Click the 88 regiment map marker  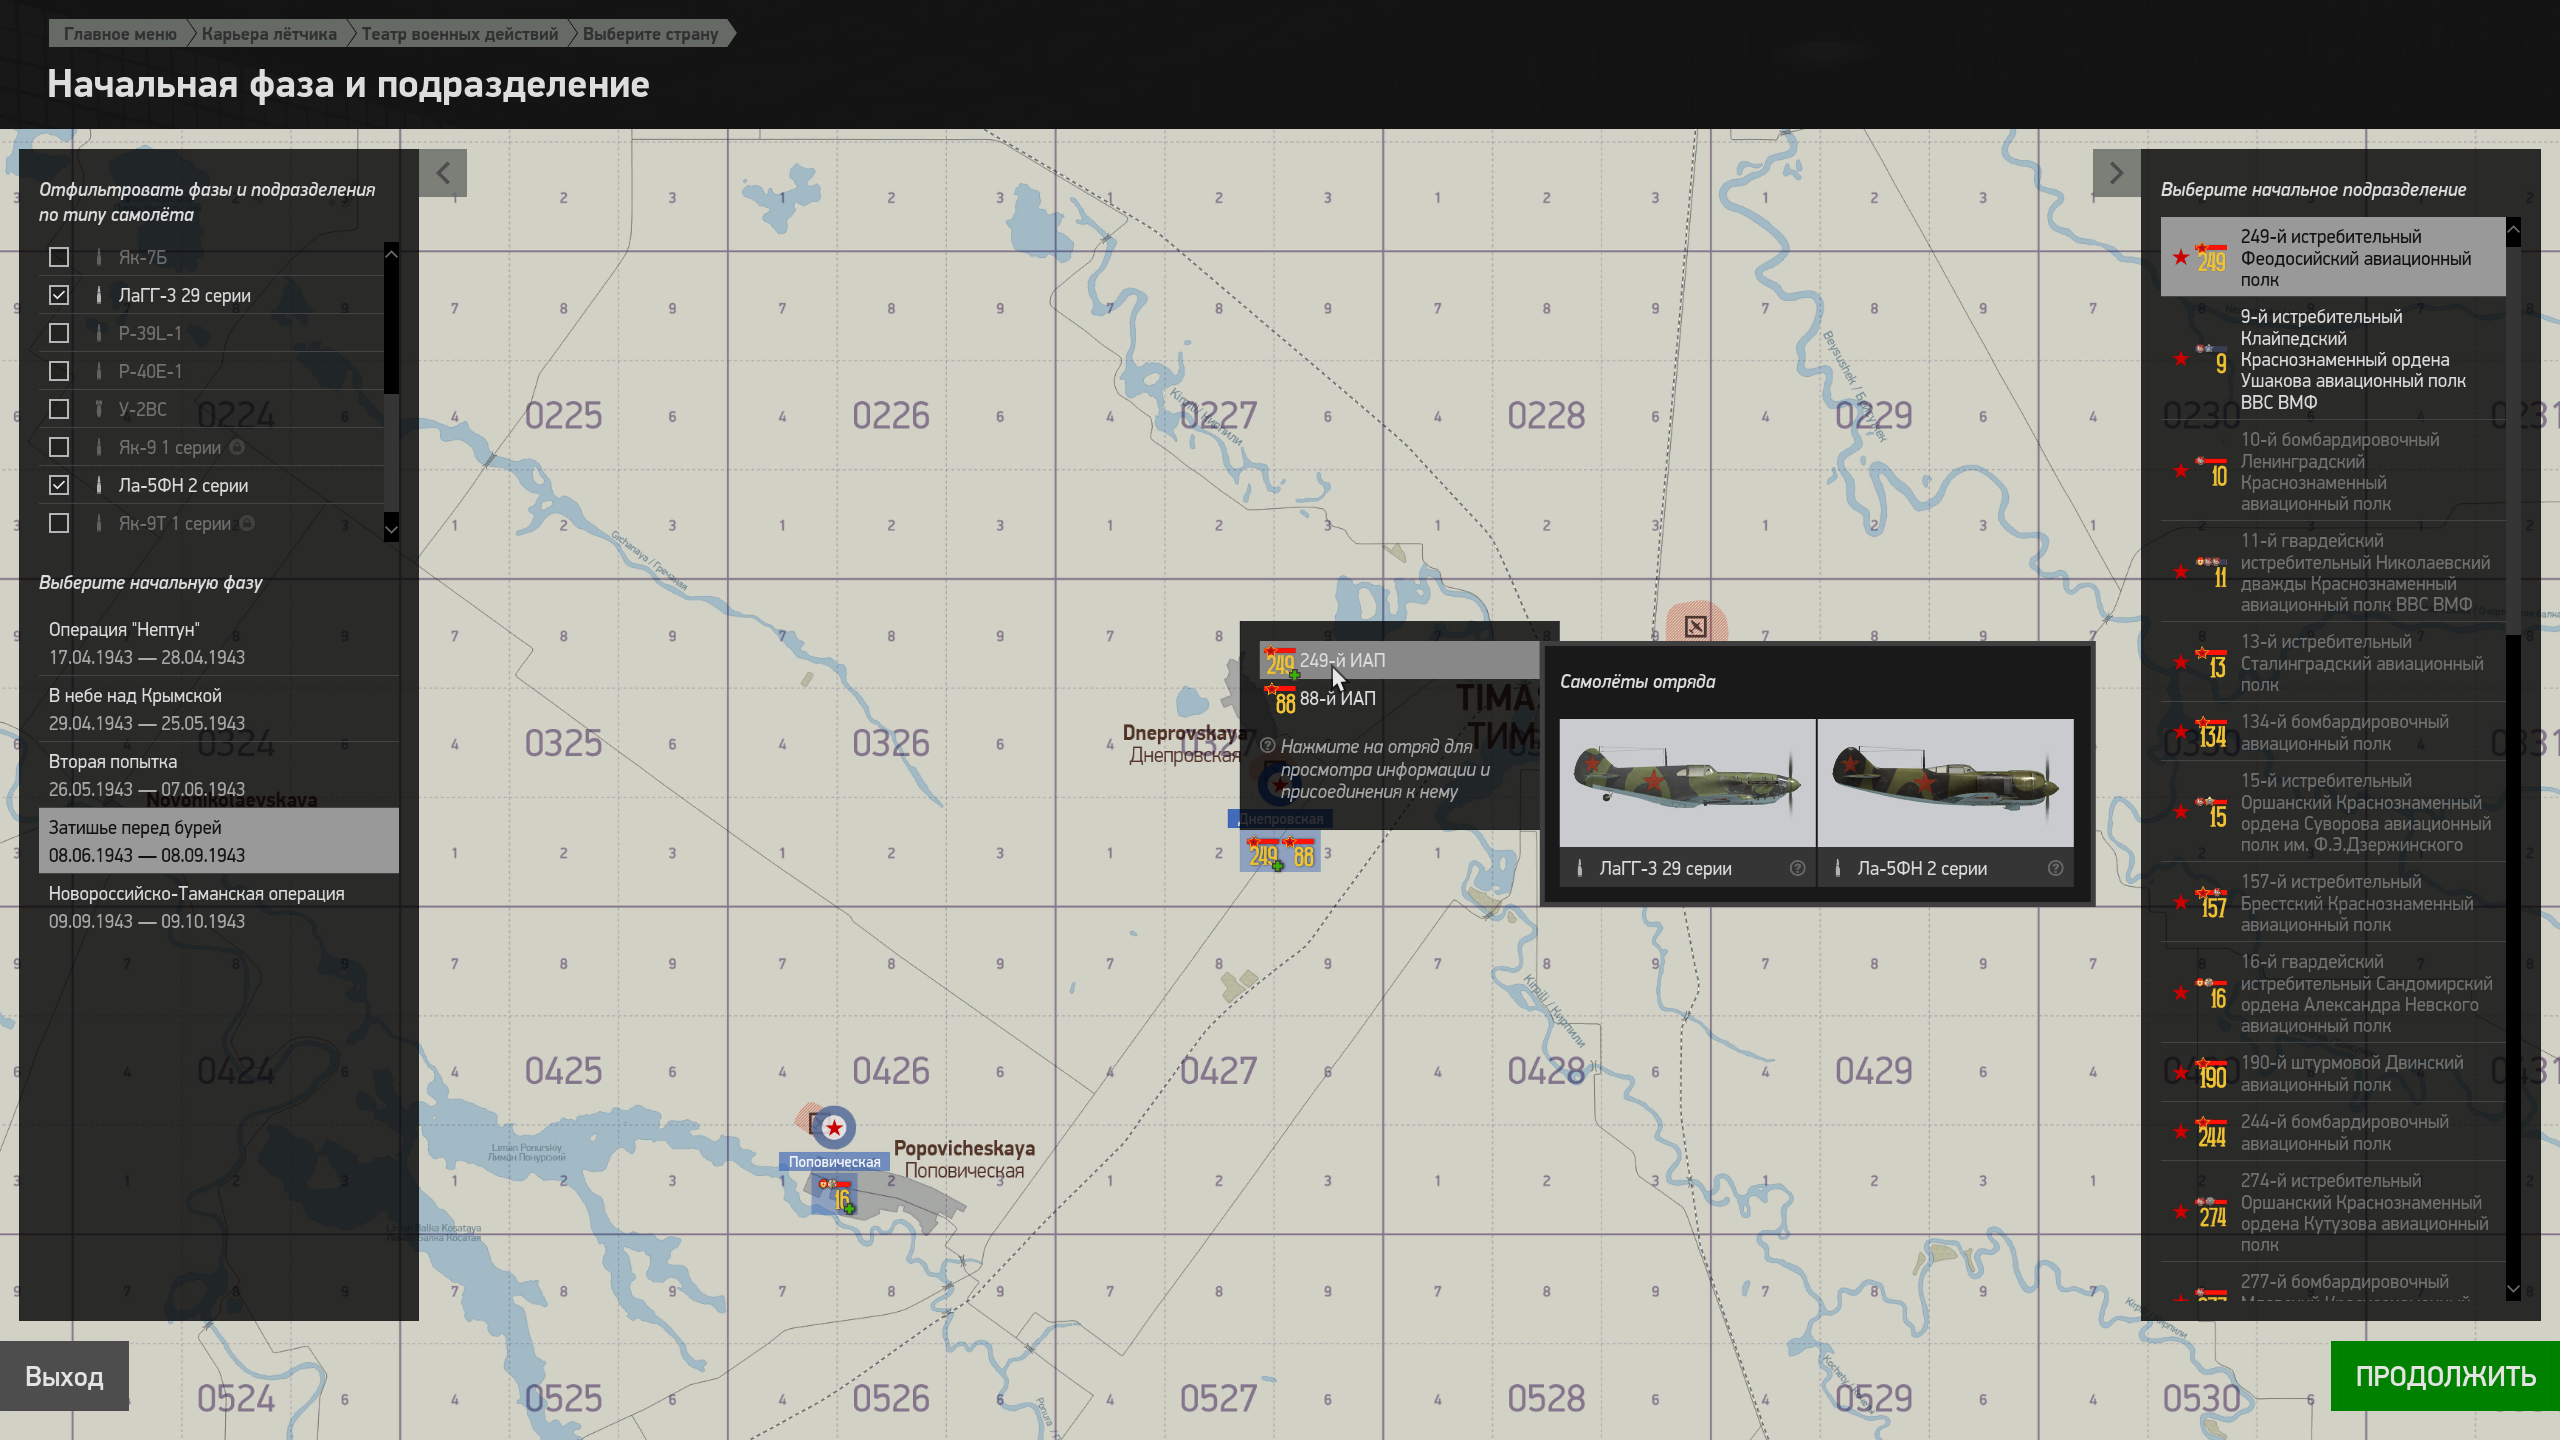(1301, 854)
